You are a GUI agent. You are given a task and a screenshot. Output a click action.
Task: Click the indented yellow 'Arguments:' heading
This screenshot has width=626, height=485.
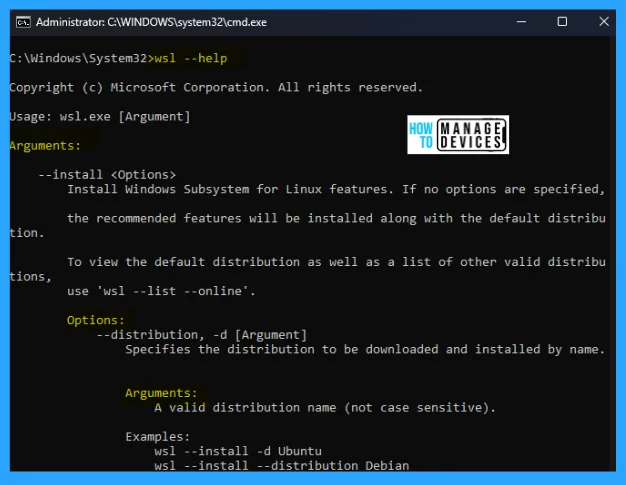click(x=161, y=393)
